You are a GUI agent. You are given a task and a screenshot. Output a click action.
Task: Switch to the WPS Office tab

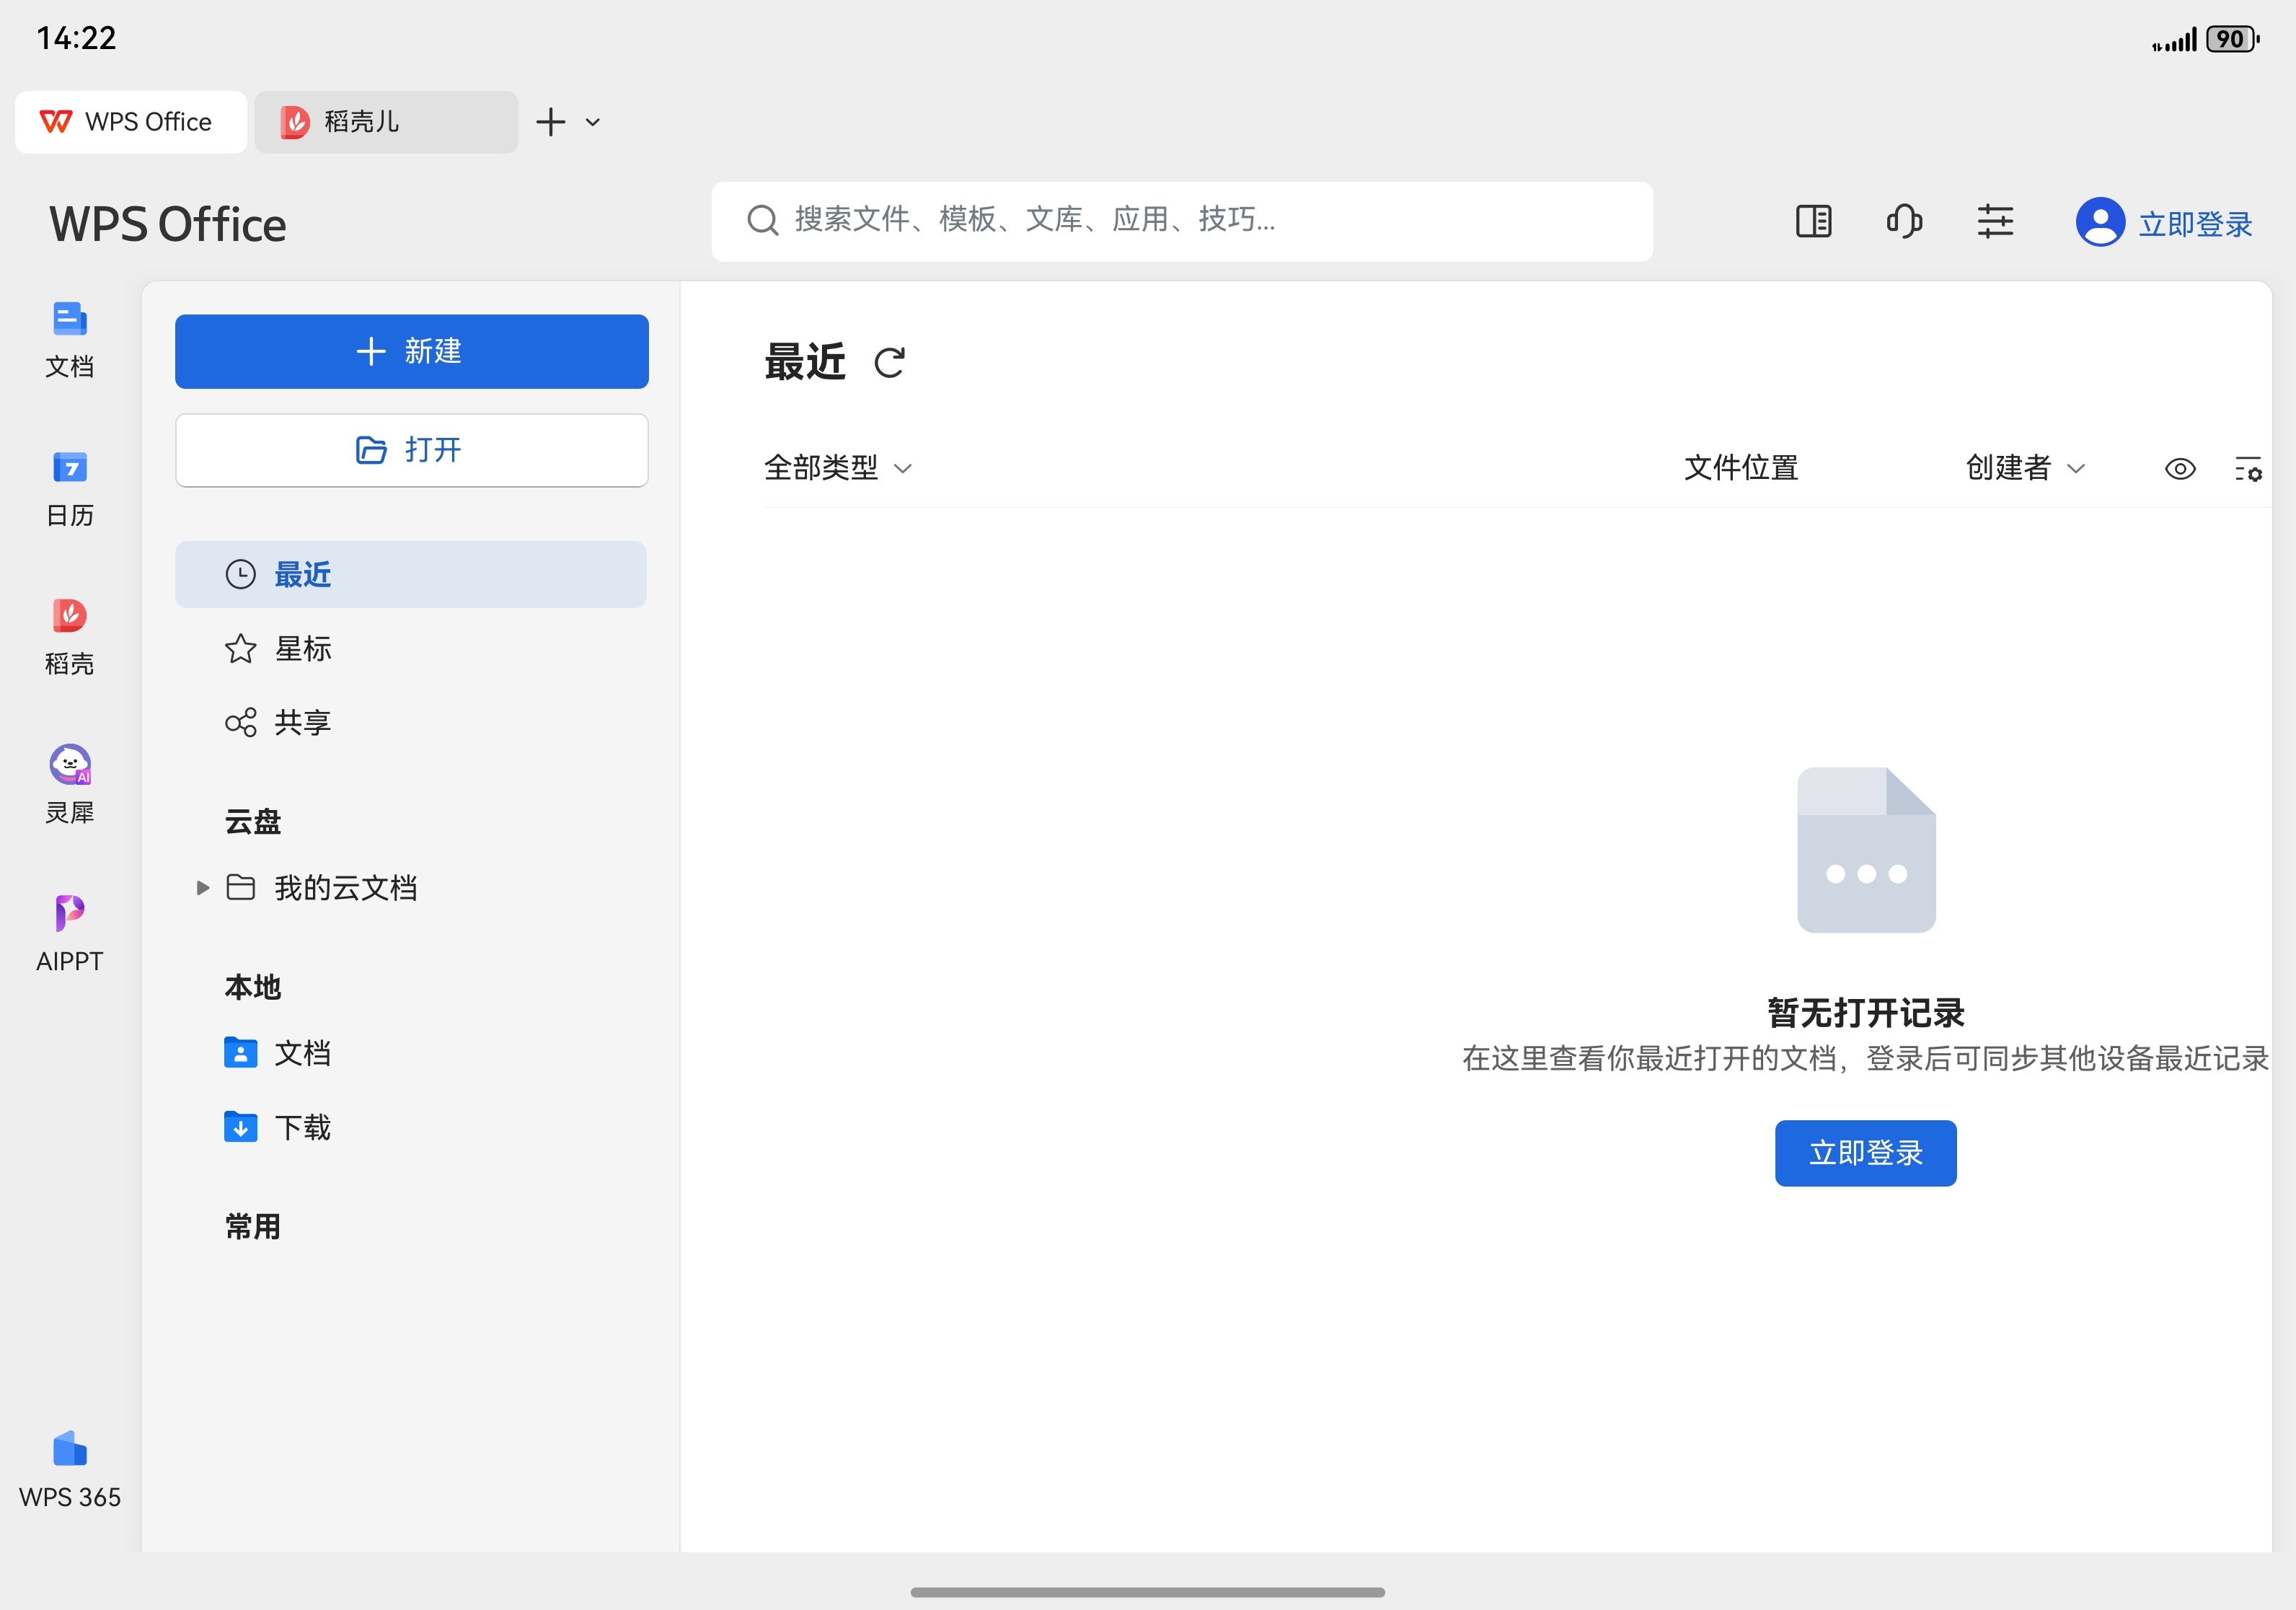pyautogui.click(x=131, y=122)
